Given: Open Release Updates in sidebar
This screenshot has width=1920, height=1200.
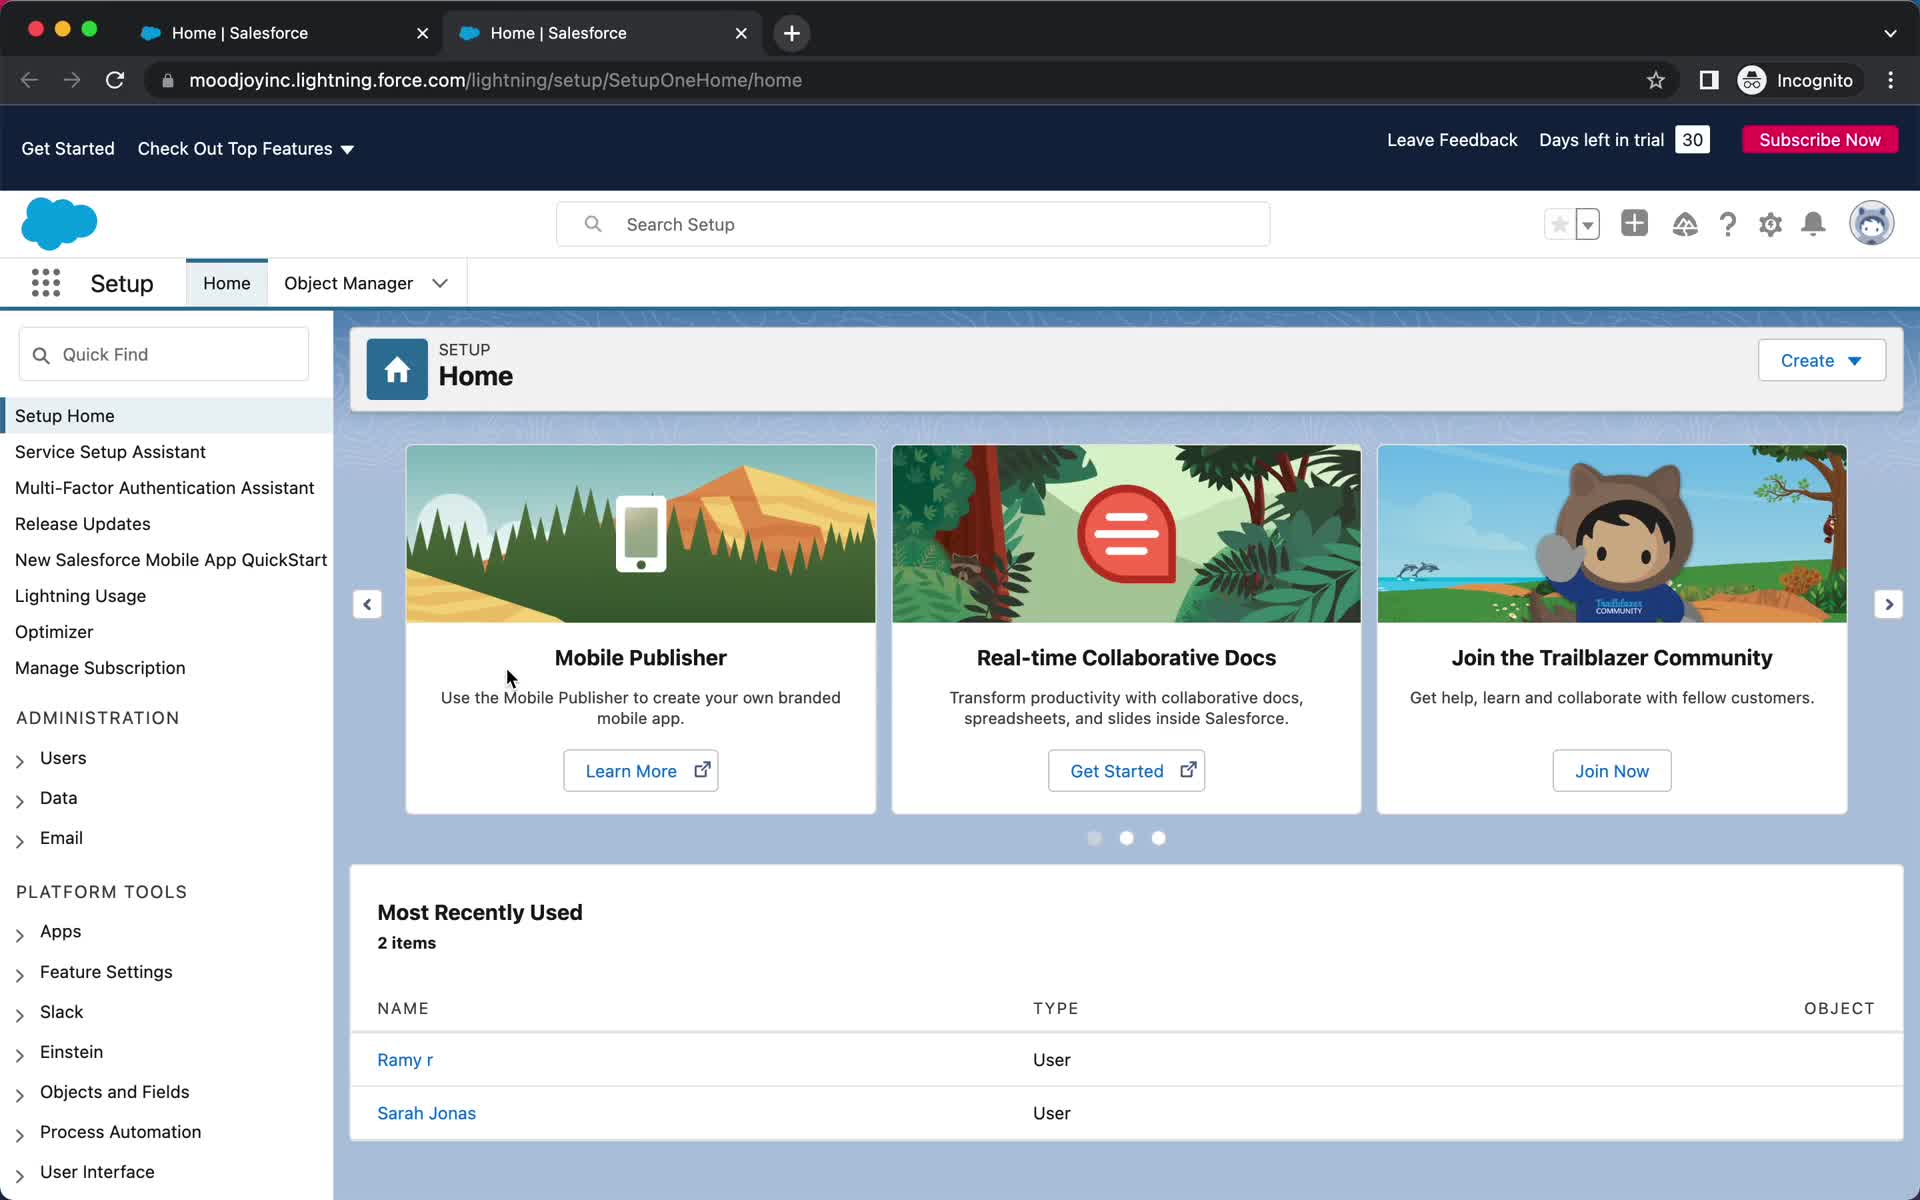Looking at the screenshot, I should pos(83,524).
